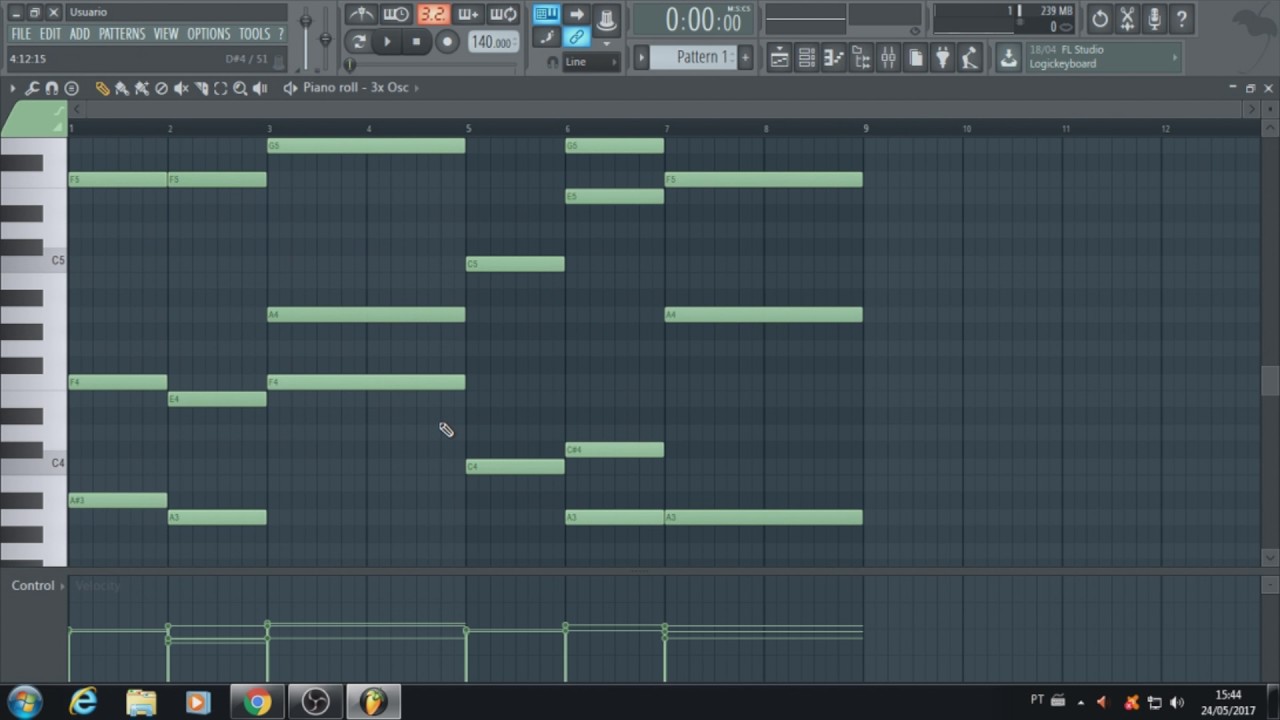This screenshot has width=1280, height=720.
Task: Open the Mixer view
Action: 888,58
